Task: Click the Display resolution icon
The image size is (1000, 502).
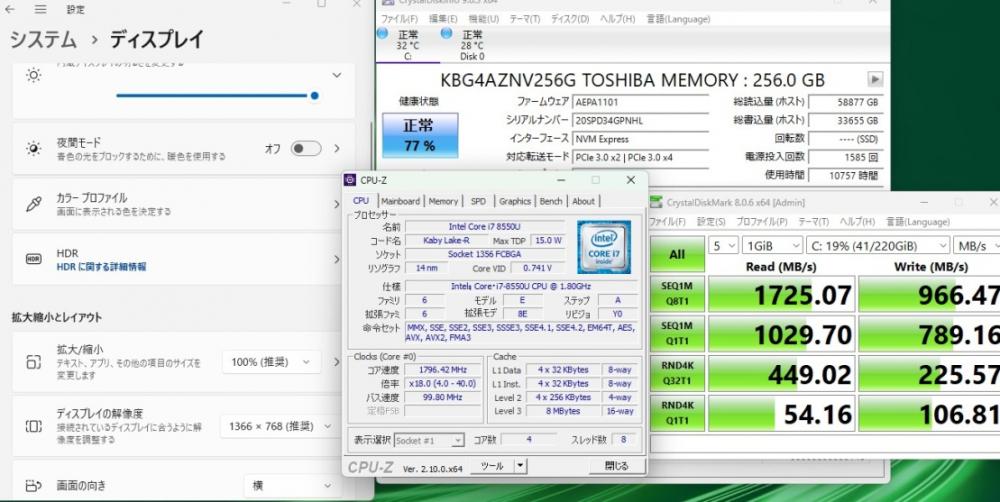Action: [x=34, y=426]
